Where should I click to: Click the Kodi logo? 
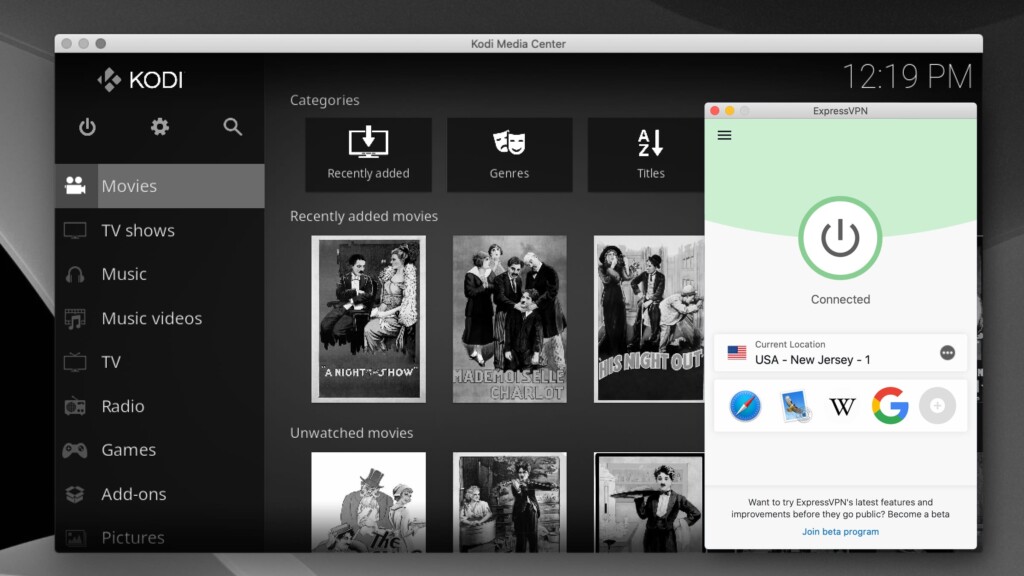click(x=140, y=80)
